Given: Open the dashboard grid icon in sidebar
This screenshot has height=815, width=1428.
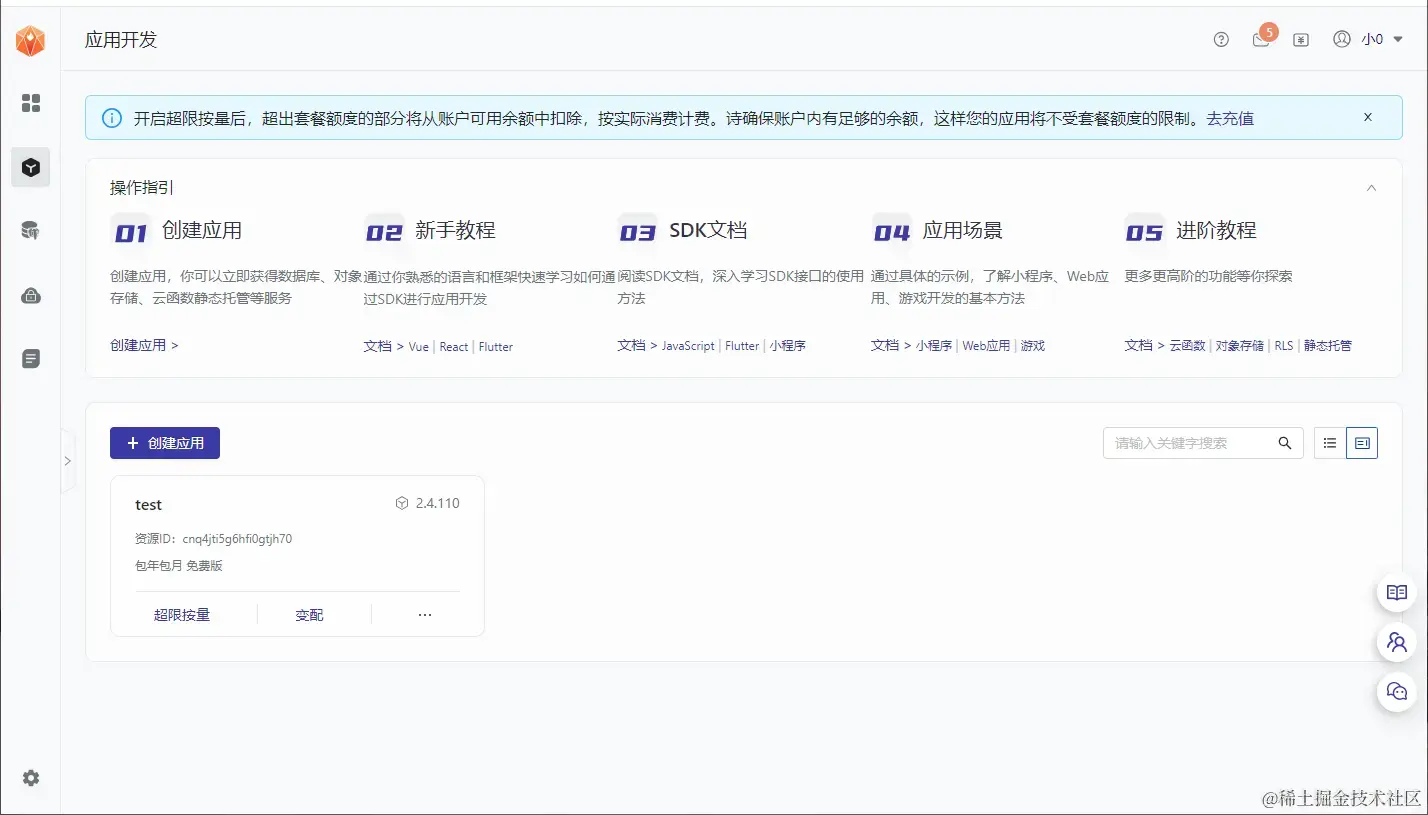Looking at the screenshot, I should 30,103.
